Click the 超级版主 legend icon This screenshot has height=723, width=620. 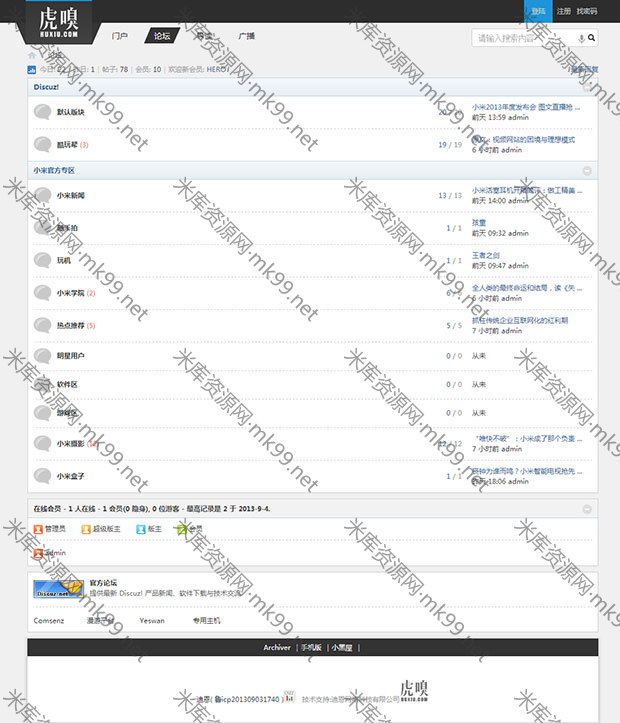[86, 529]
